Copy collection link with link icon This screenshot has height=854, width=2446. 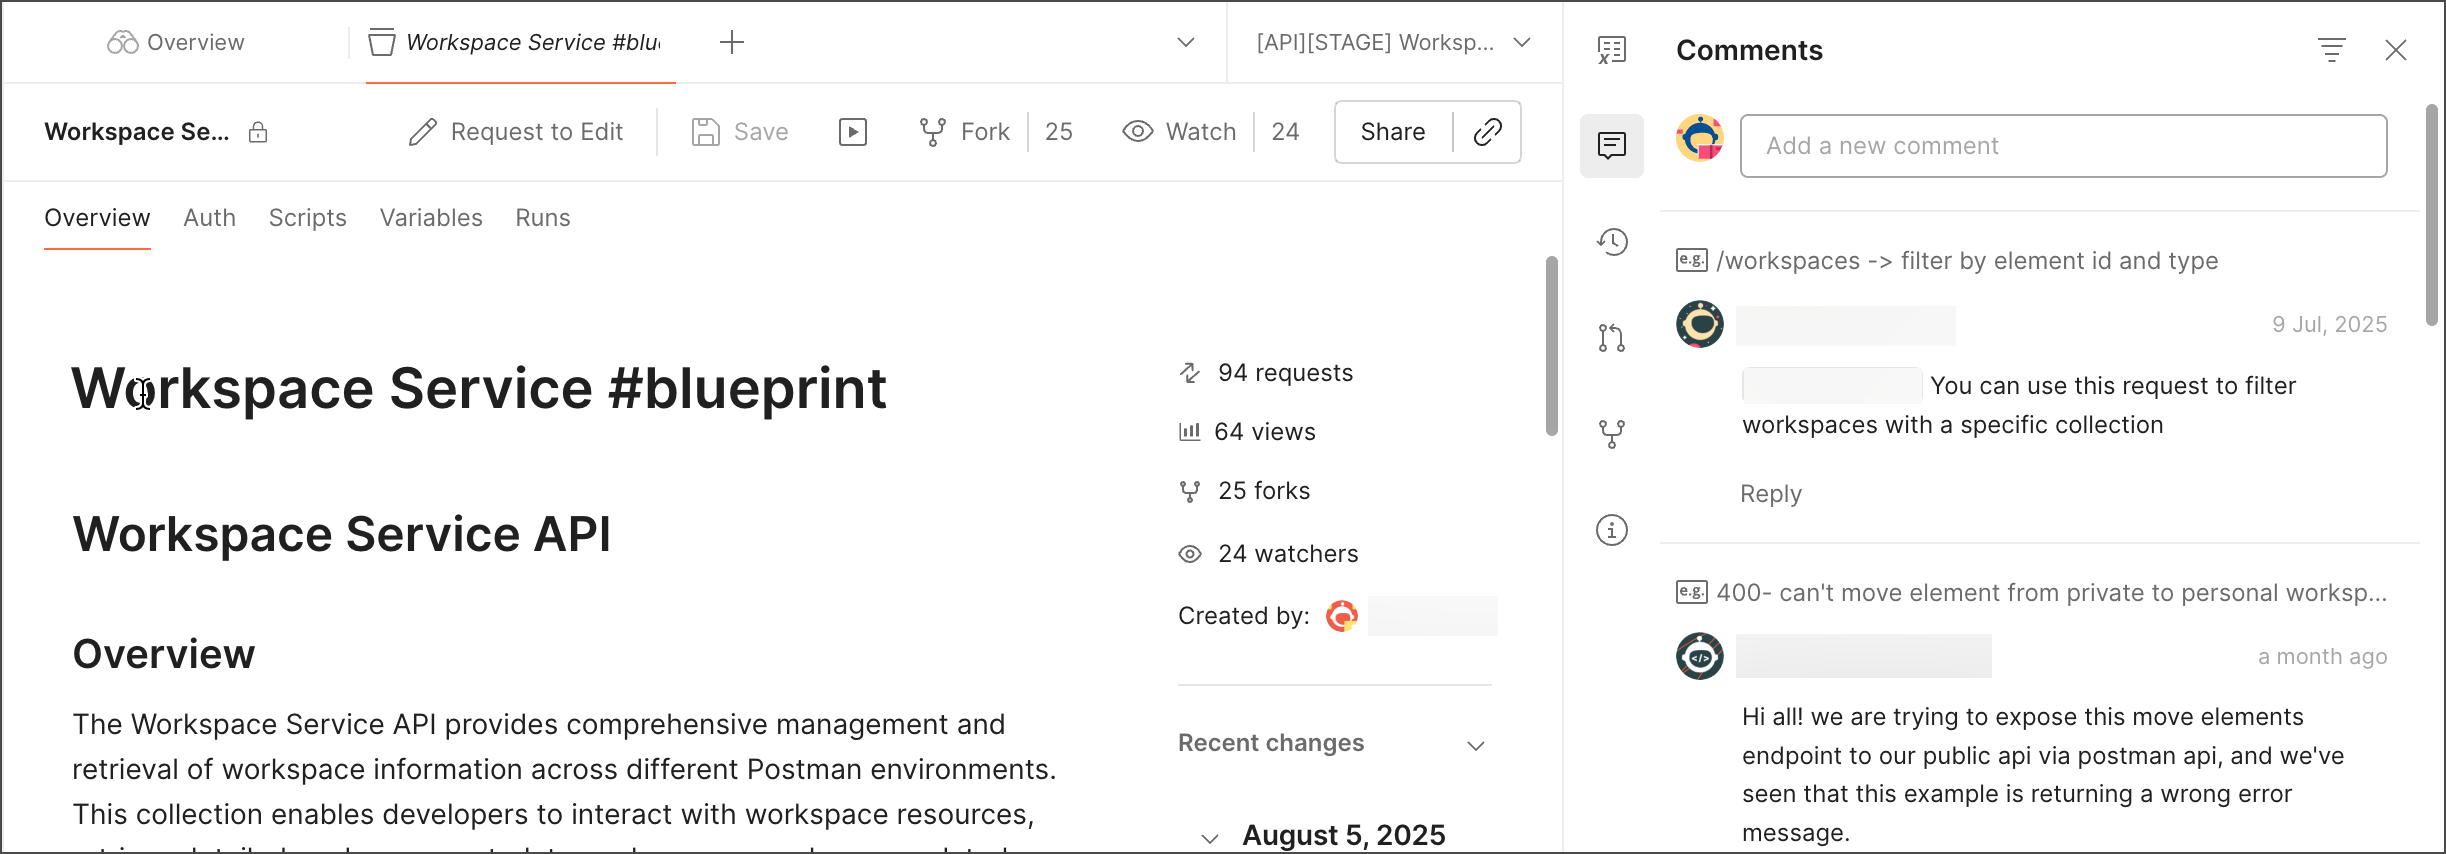click(x=1488, y=132)
